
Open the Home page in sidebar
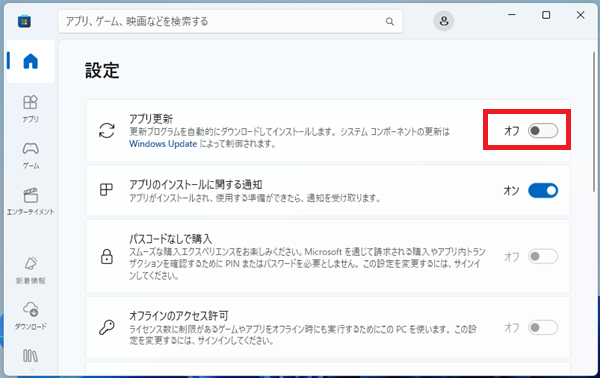click(31, 61)
